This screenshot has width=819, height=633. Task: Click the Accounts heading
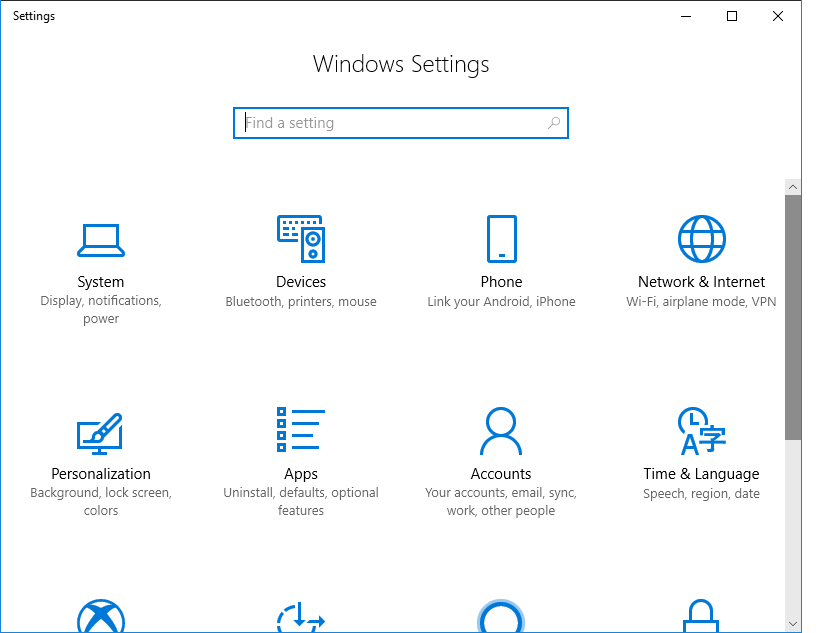pyautogui.click(x=501, y=474)
